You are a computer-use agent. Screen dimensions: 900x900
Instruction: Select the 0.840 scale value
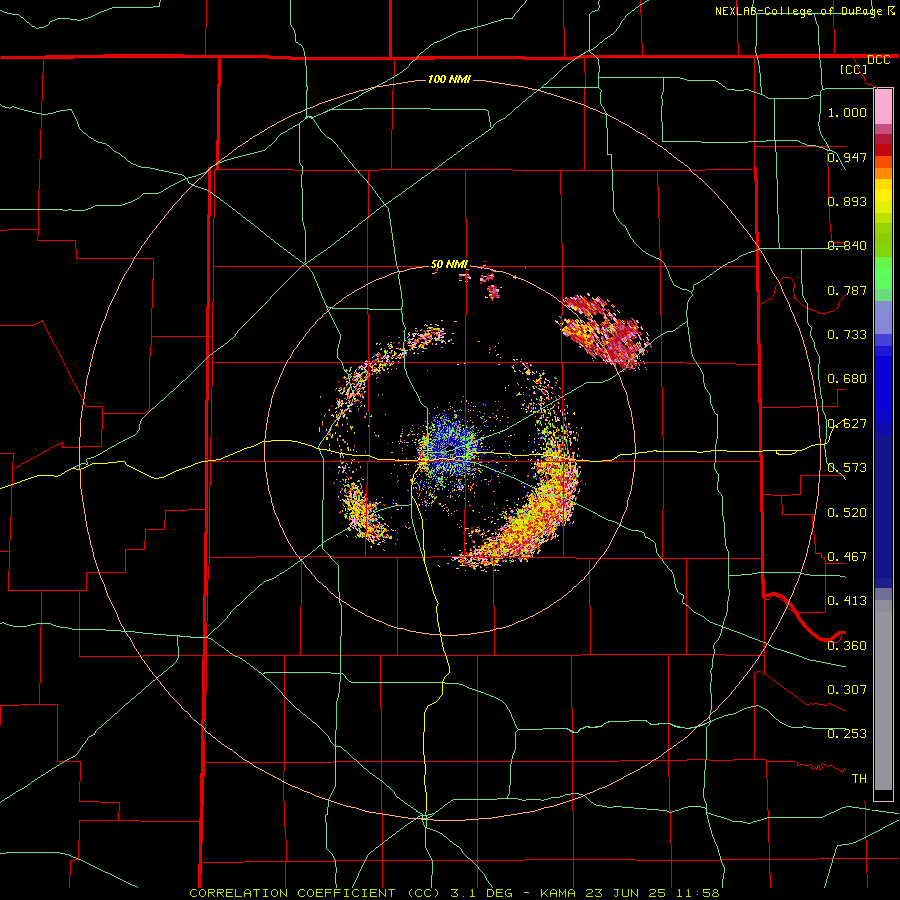[847, 245]
